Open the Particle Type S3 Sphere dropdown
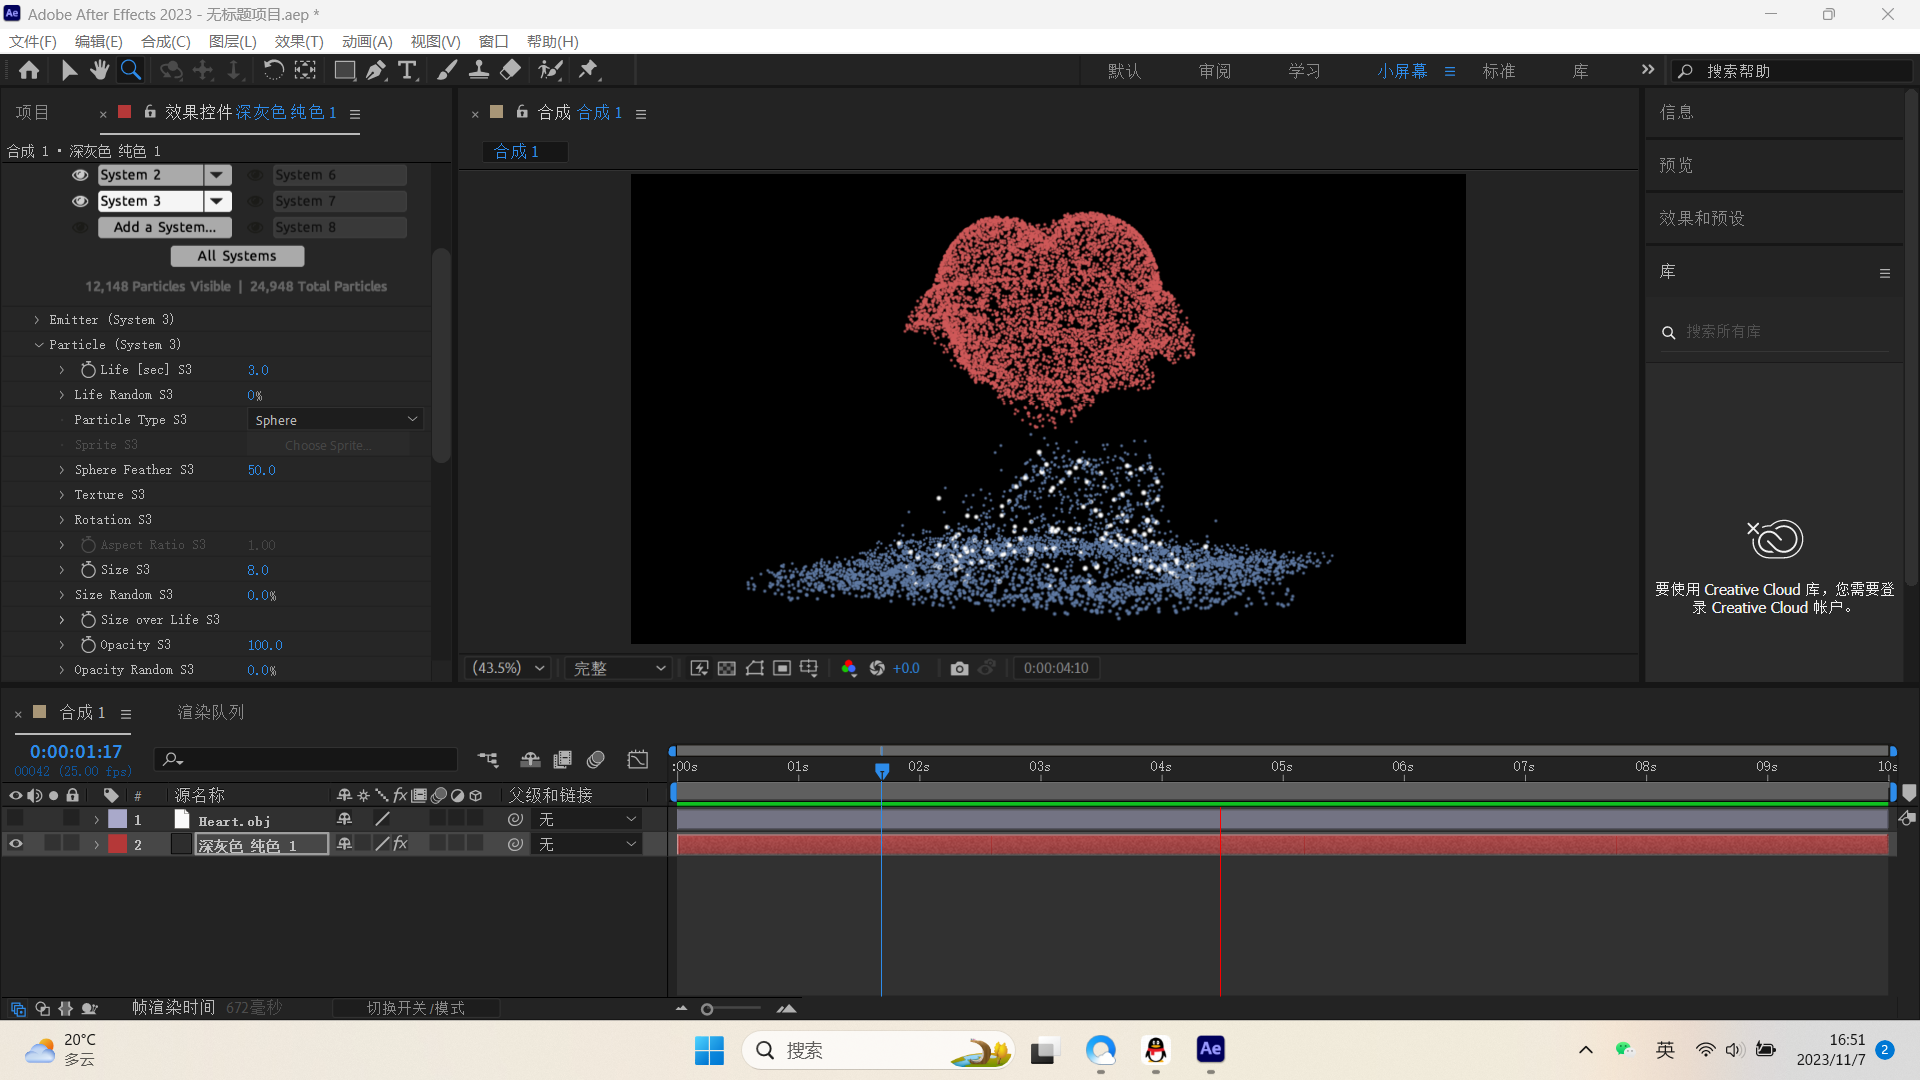 tap(336, 420)
